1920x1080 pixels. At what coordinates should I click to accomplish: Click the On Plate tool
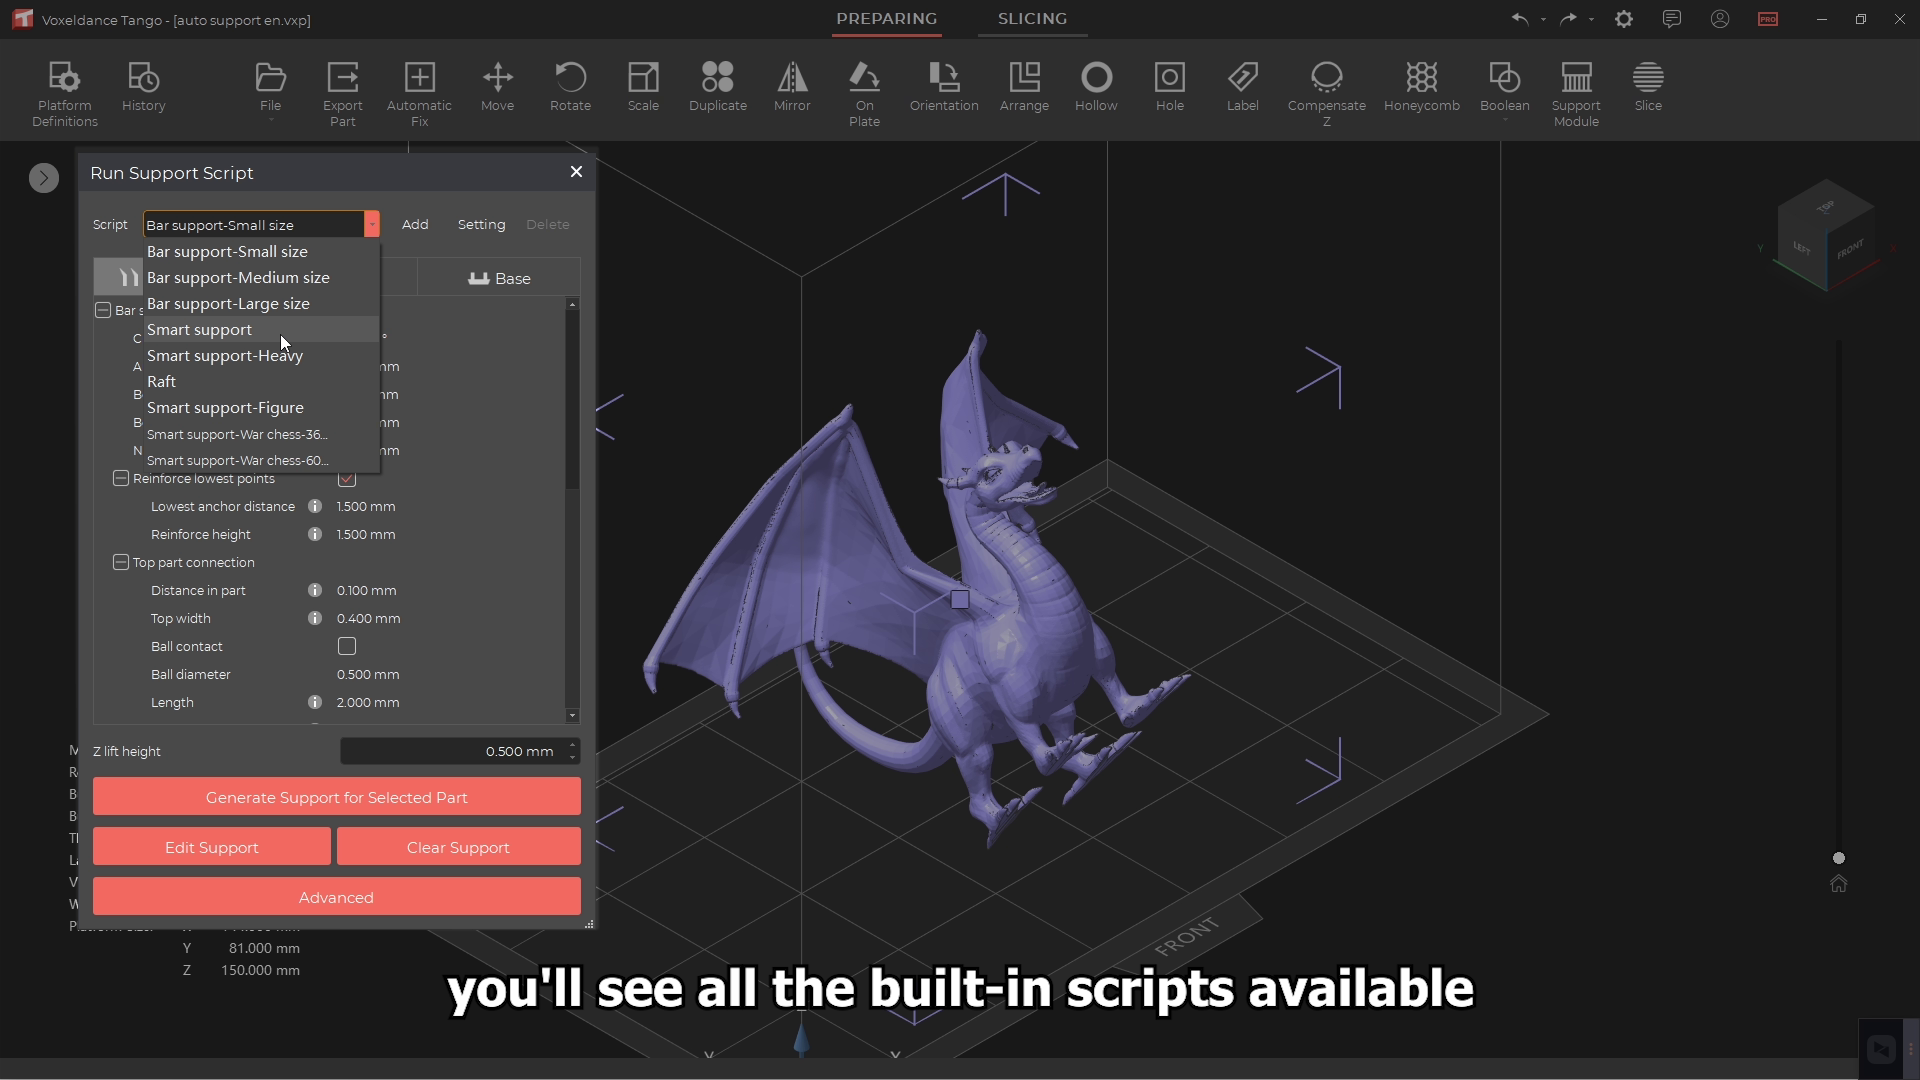coord(864,94)
